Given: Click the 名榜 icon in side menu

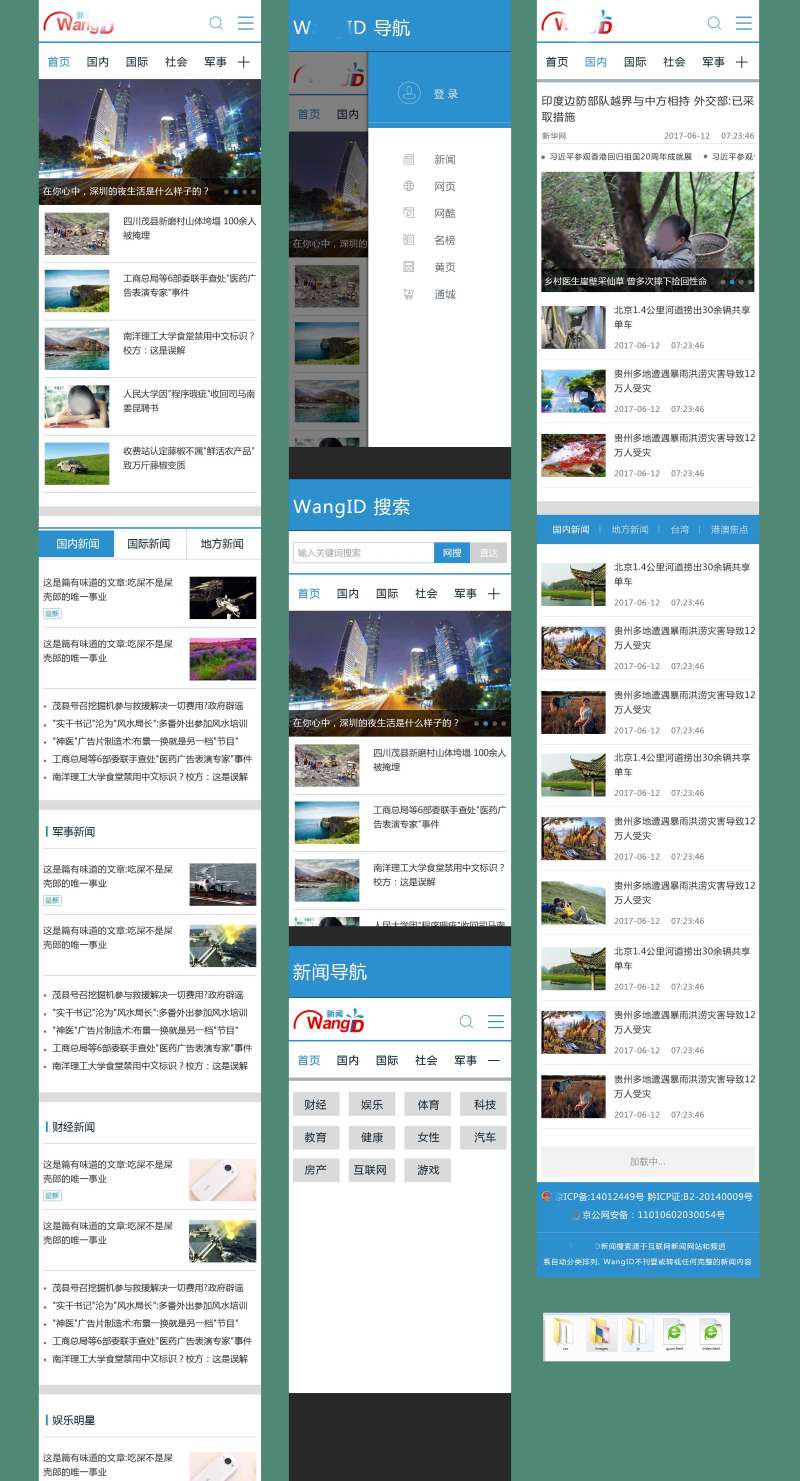Looking at the screenshot, I should coord(409,240).
